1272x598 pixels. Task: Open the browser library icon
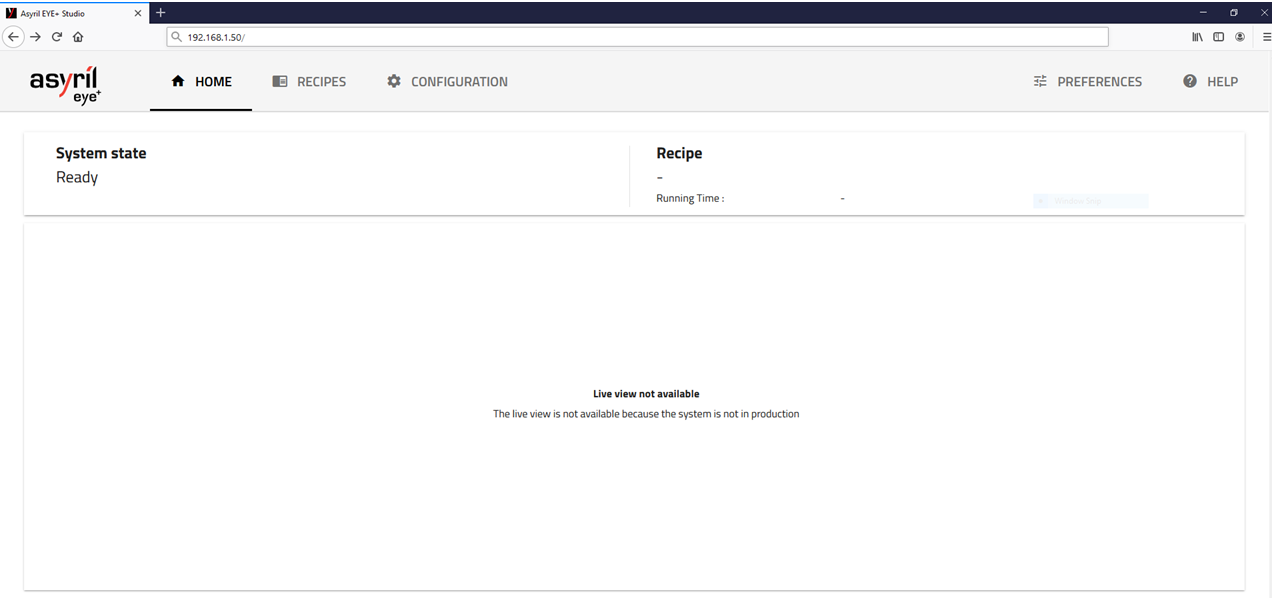[1197, 37]
